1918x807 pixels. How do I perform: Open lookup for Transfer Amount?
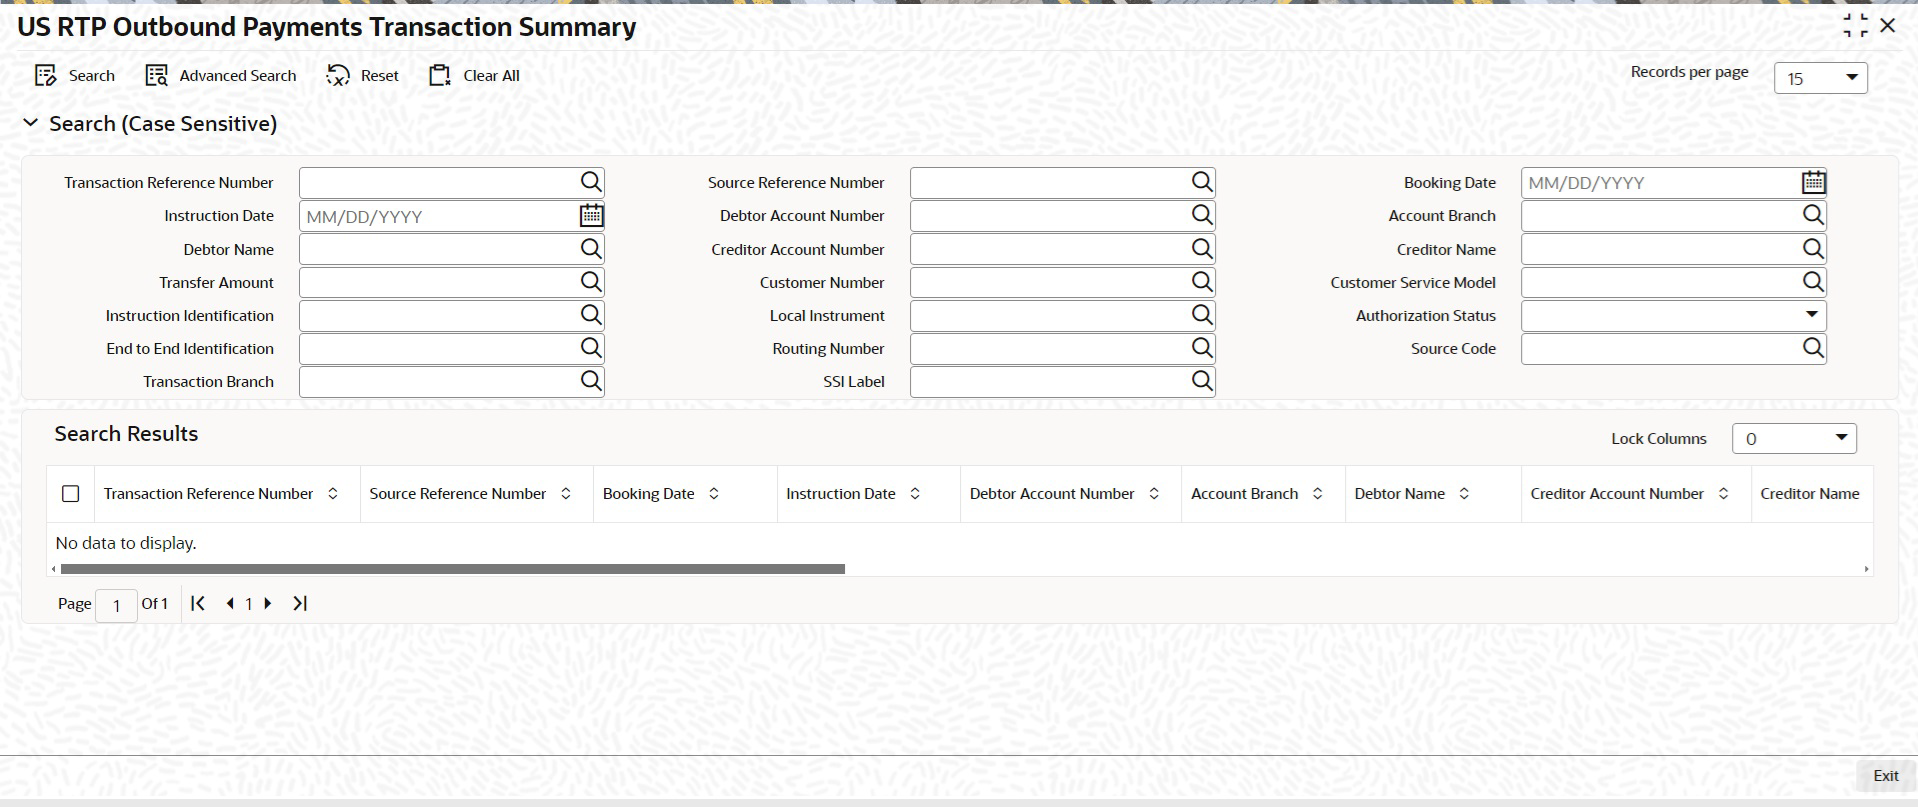(x=591, y=282)
